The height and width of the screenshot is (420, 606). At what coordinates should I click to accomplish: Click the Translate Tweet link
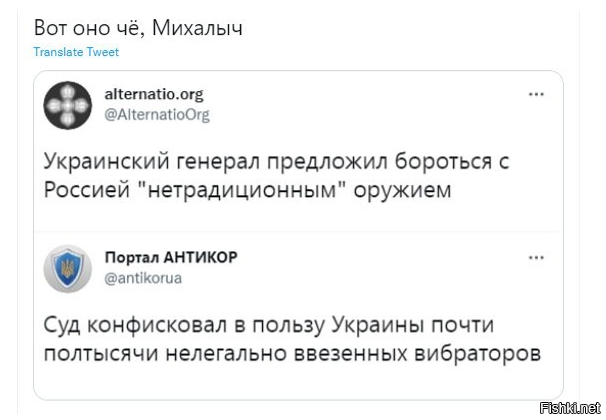[x=76, y=52]
